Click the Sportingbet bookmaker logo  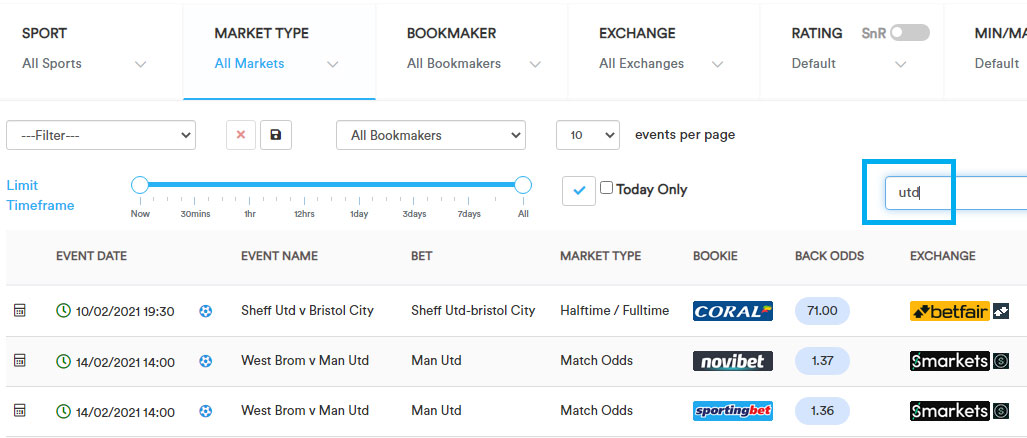coord(733,411)
